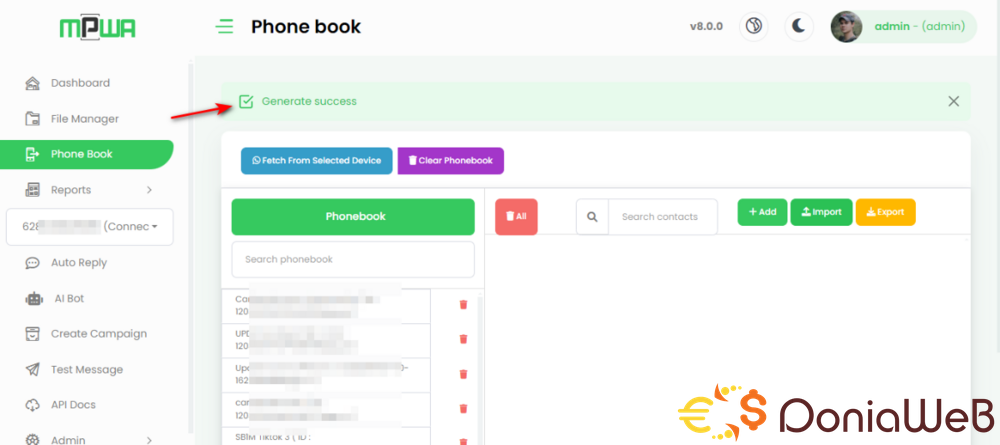Screen dimensions: 1000x445
Task: Expand the Admin submenu
Action: click(x=89, y=440)
